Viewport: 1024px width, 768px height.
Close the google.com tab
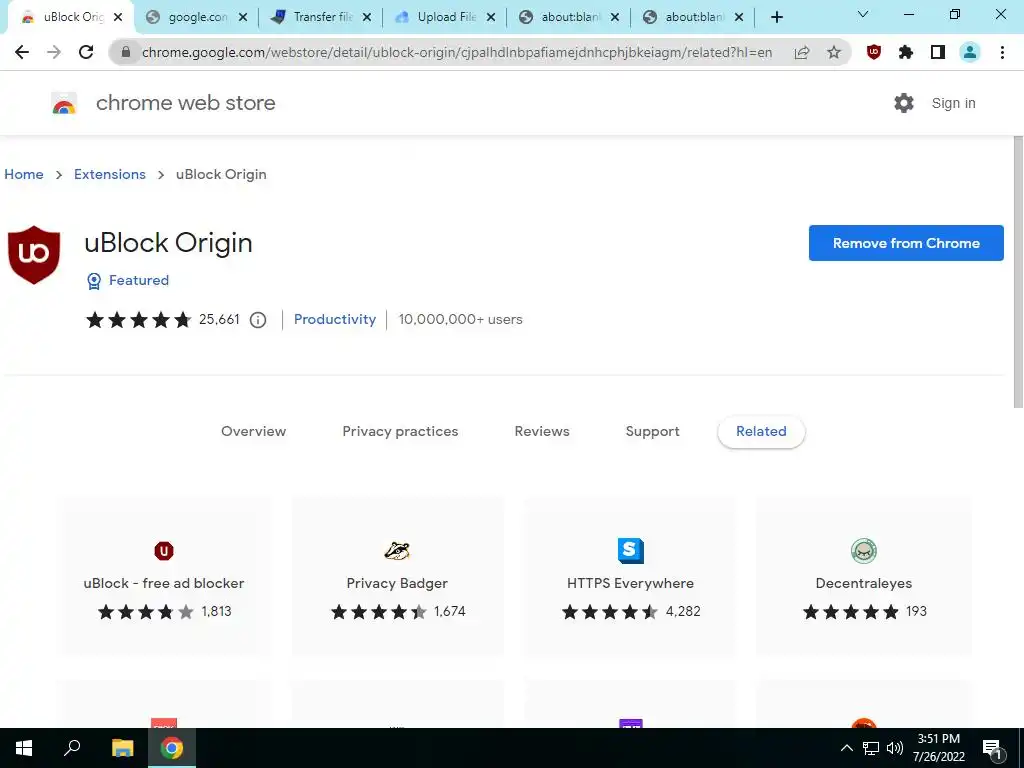pos(243,18)
